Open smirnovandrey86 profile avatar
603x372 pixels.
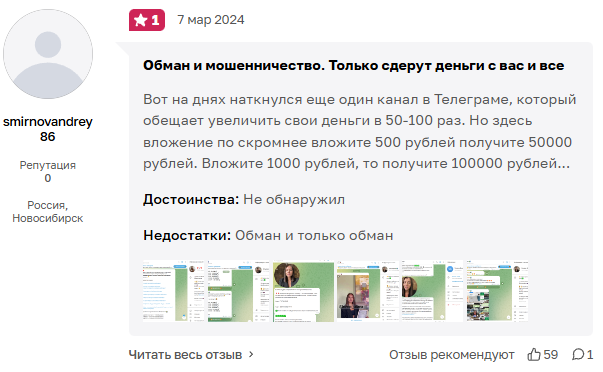tap(48, 54)
